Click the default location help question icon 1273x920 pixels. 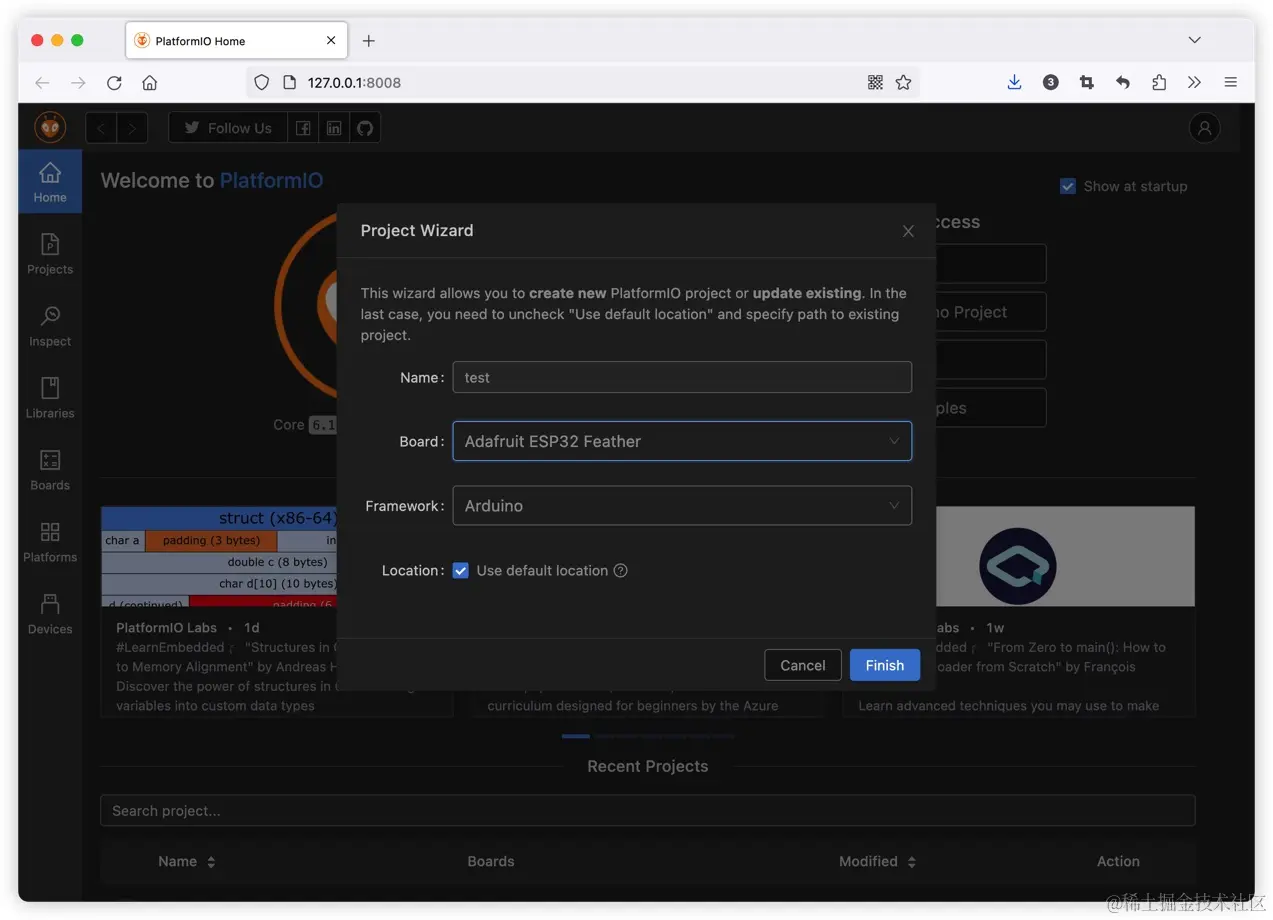pyautogui.click(x=620, y=570)
